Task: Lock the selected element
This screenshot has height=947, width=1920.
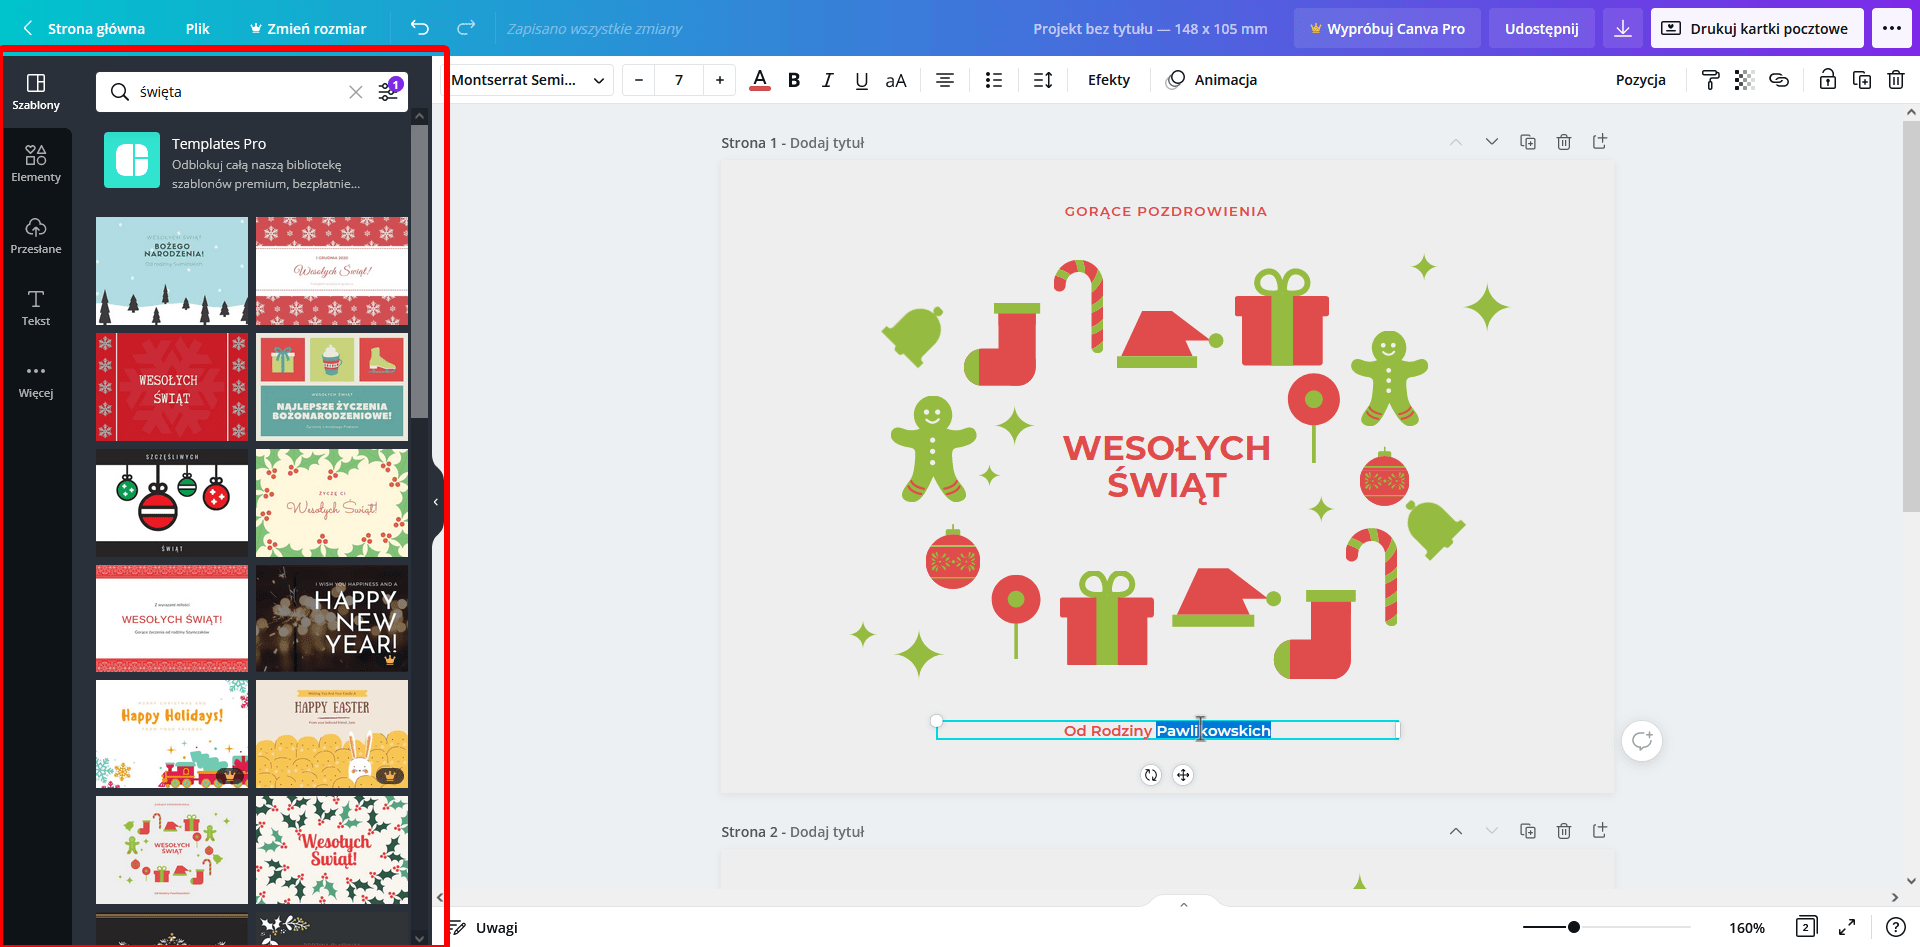Action: coord(1828,80)
